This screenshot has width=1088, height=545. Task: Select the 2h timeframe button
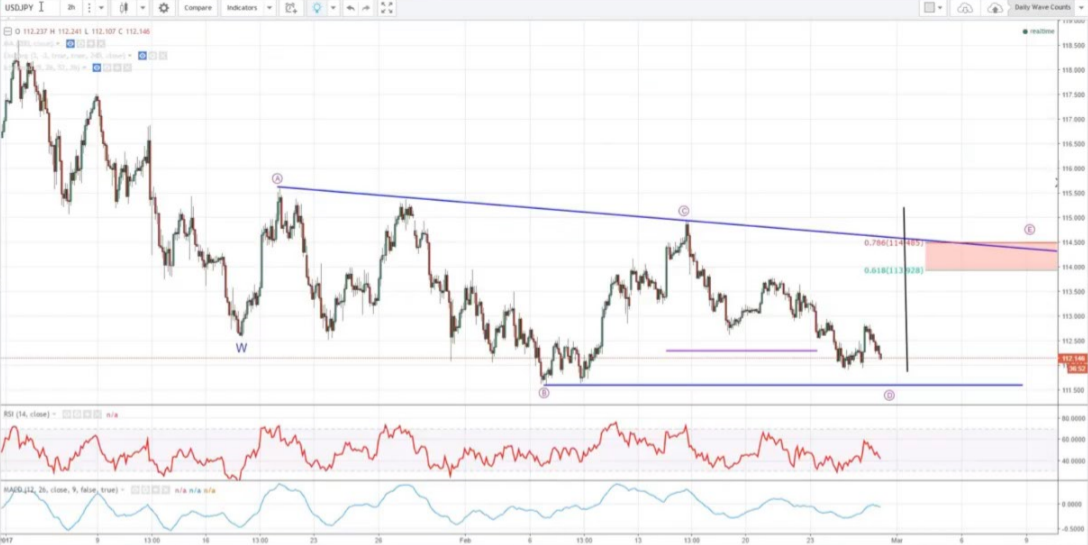72,8
